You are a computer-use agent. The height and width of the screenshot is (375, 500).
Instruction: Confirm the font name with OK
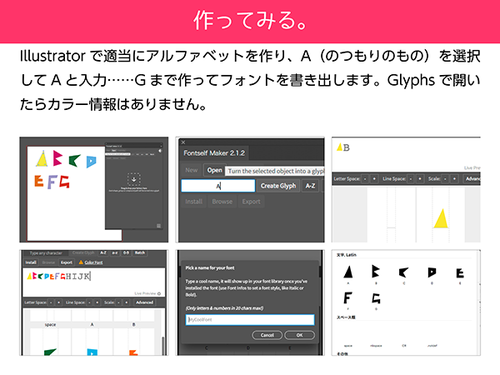click(299, 335)
